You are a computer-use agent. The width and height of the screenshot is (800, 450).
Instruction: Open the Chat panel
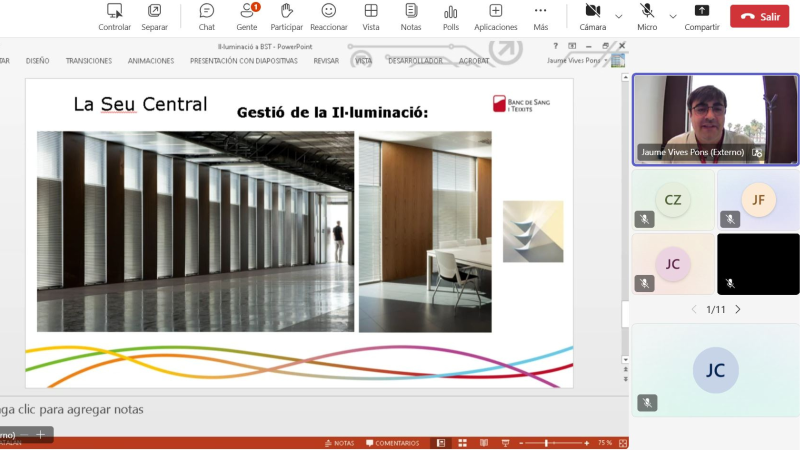tap(207, 17)
